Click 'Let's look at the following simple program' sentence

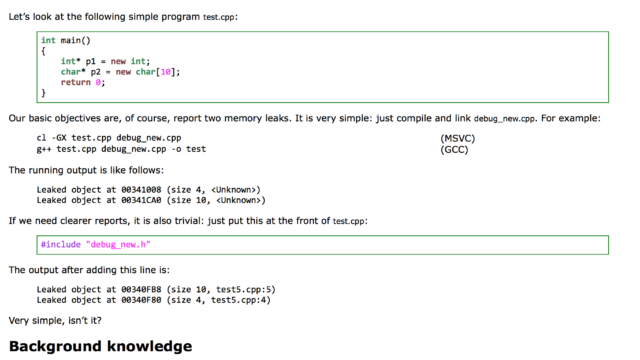click(x=123, y=17)
